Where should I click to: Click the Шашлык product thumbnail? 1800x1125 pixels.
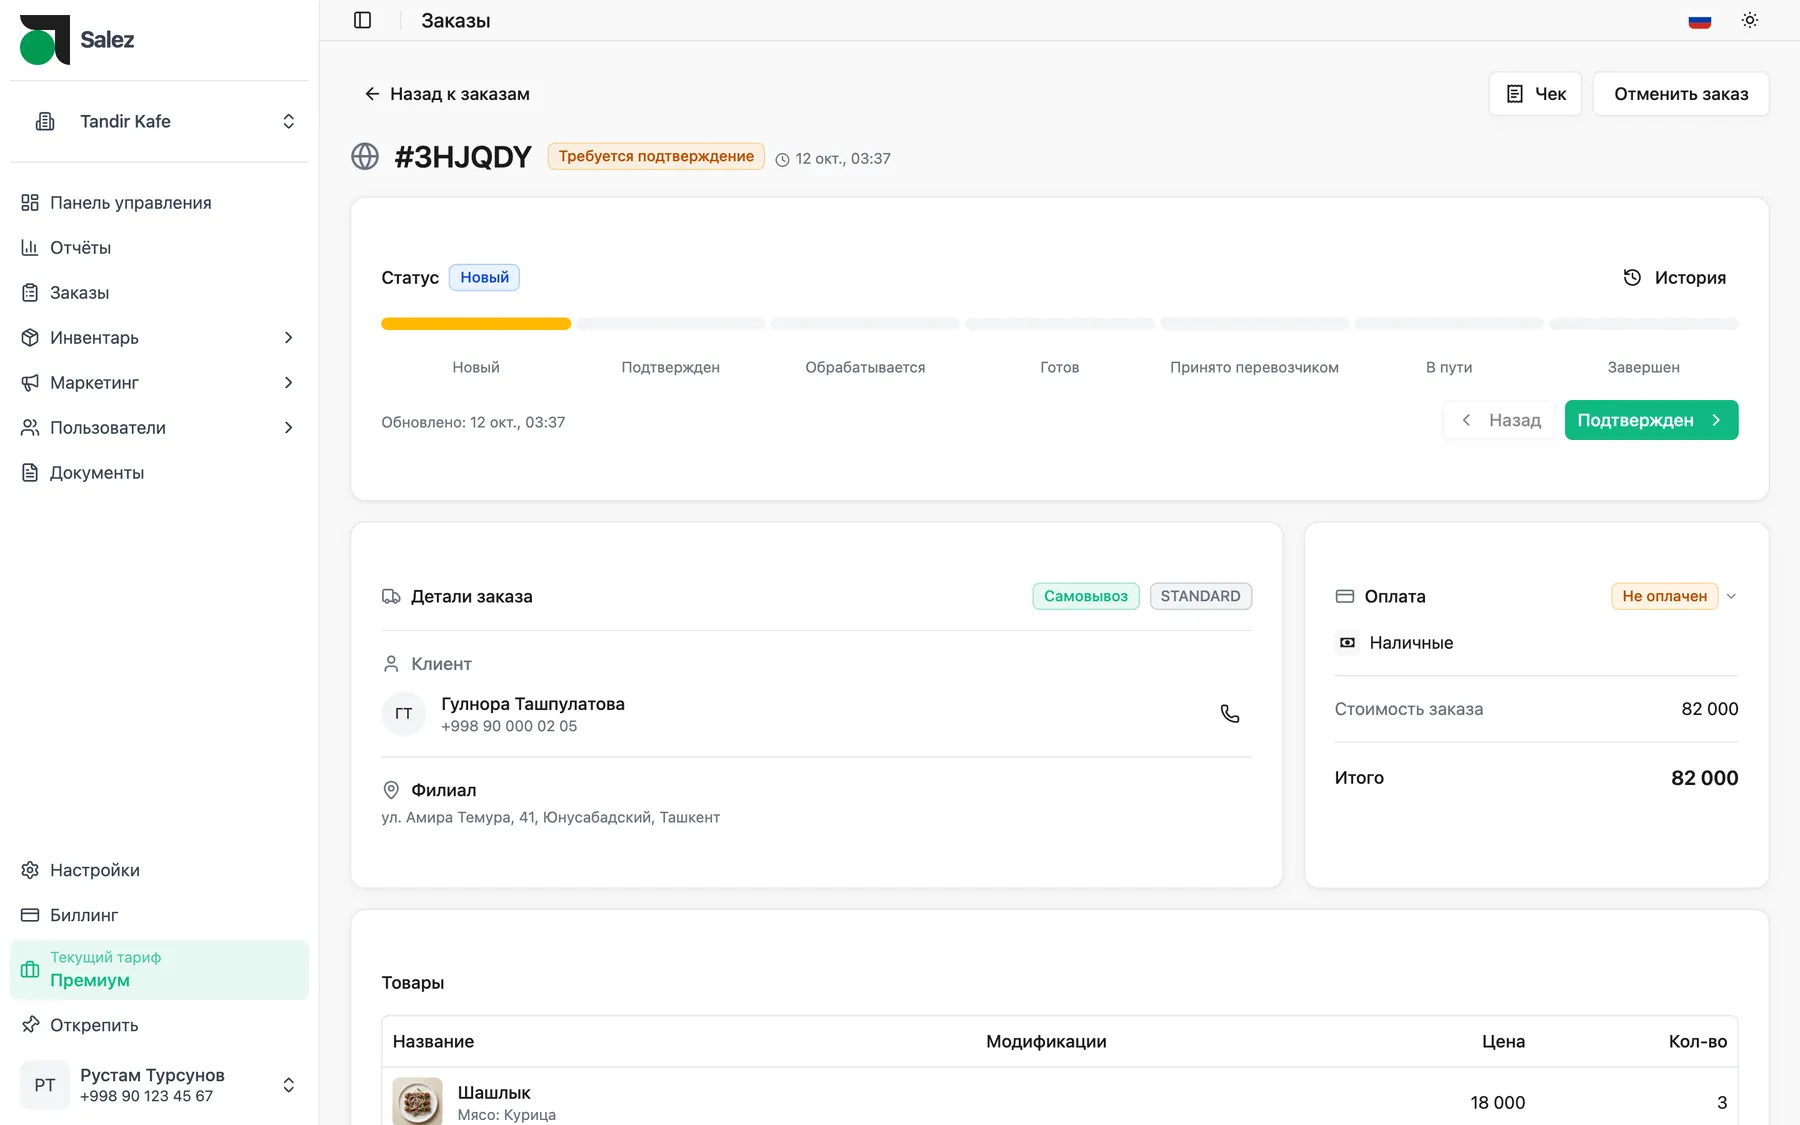[x=417, y=1102]
